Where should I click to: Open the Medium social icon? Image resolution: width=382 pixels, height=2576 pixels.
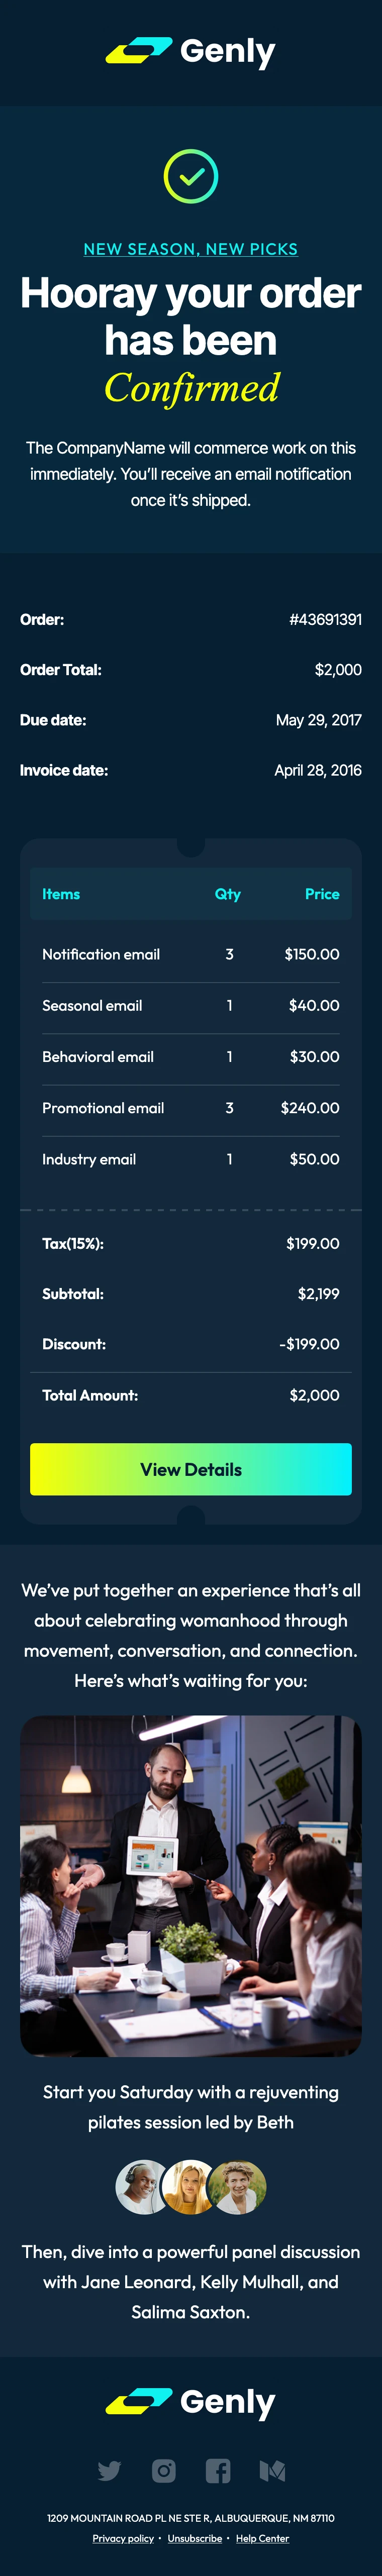(272, 2471)
